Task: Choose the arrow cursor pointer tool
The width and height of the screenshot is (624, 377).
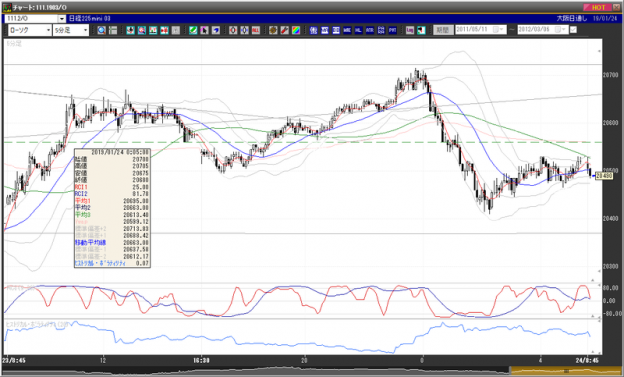Action: tap(204, 30)
